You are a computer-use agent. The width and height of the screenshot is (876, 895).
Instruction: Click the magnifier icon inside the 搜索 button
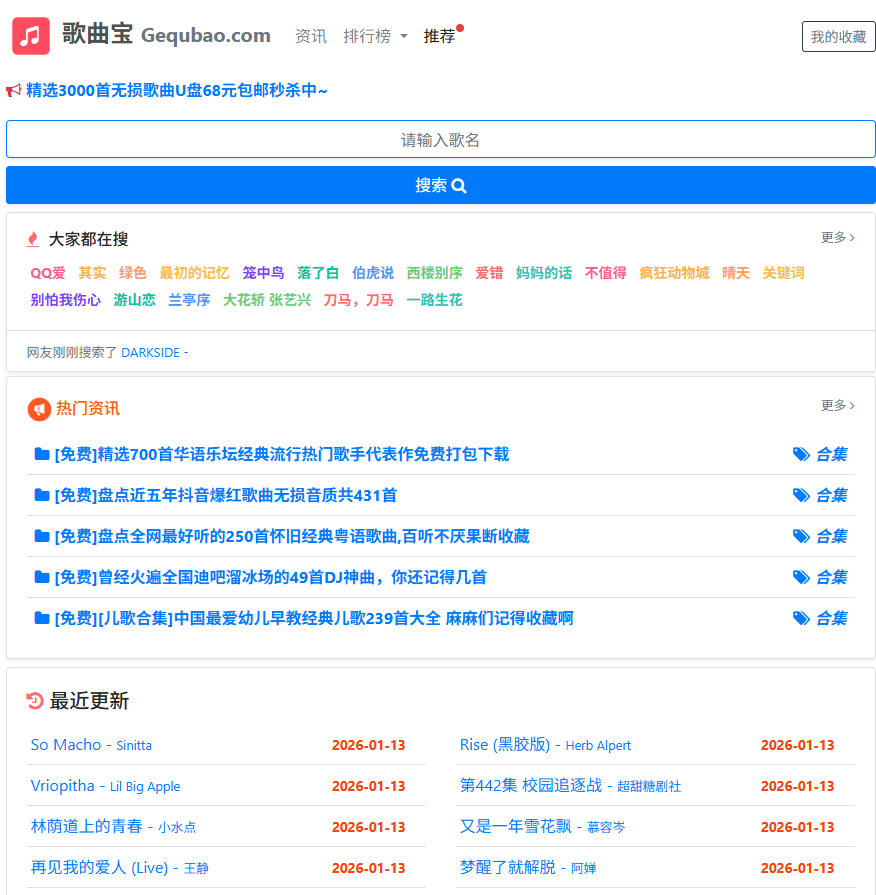(458, 185)
